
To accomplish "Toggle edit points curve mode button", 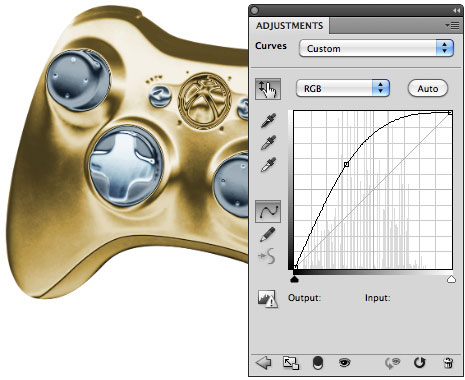I will click(268, 212).
